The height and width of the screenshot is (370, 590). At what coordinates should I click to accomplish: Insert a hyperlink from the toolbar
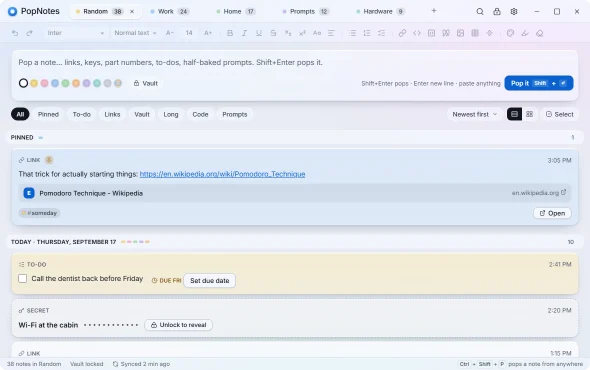(402, 33)
